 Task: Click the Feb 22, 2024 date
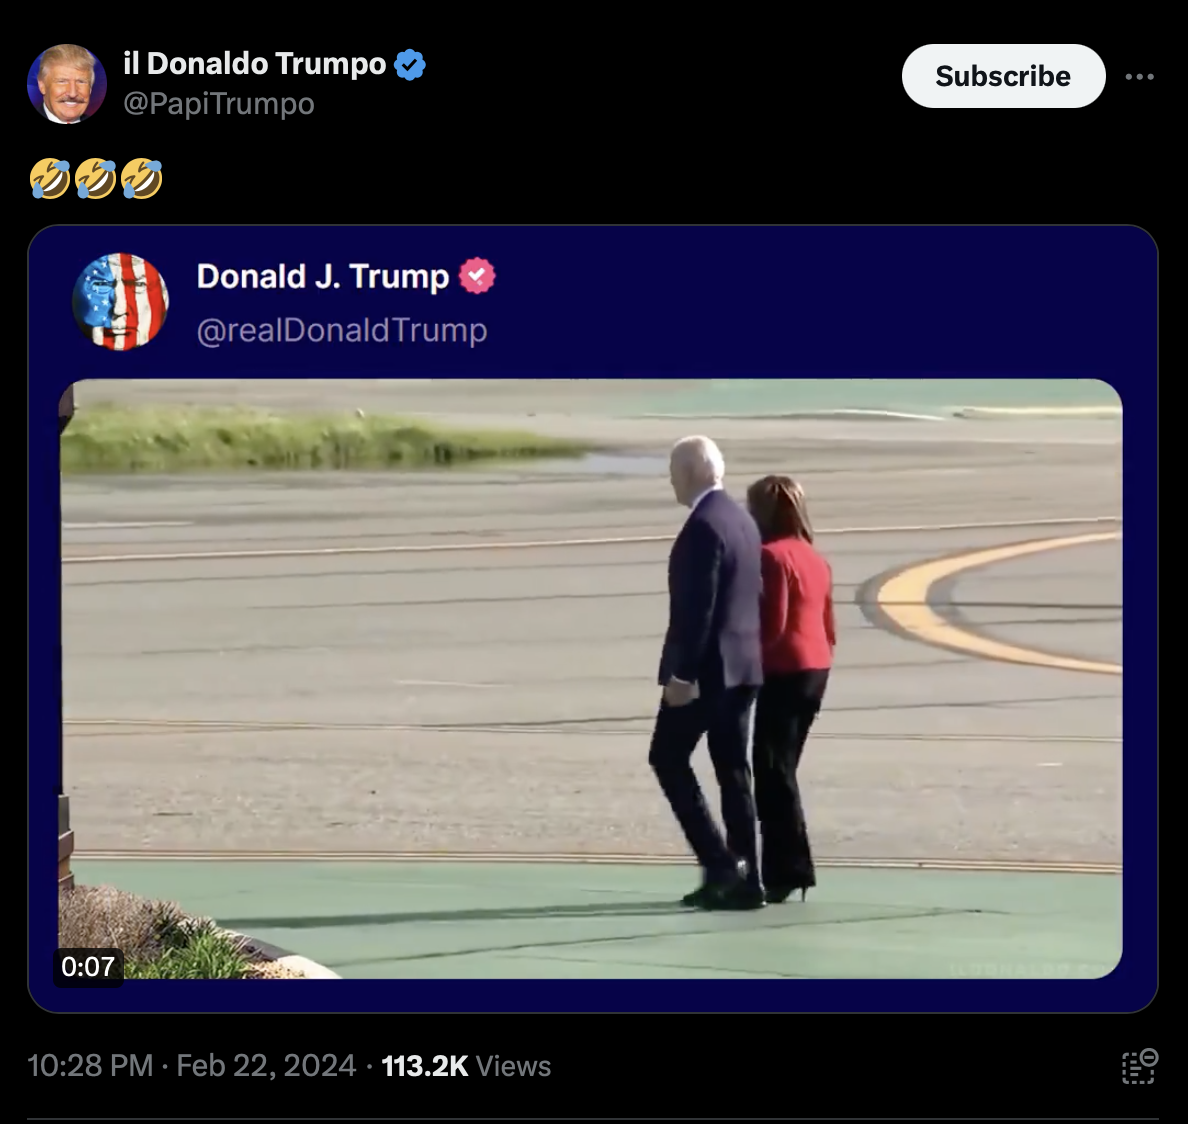[x=266, y=1066]
